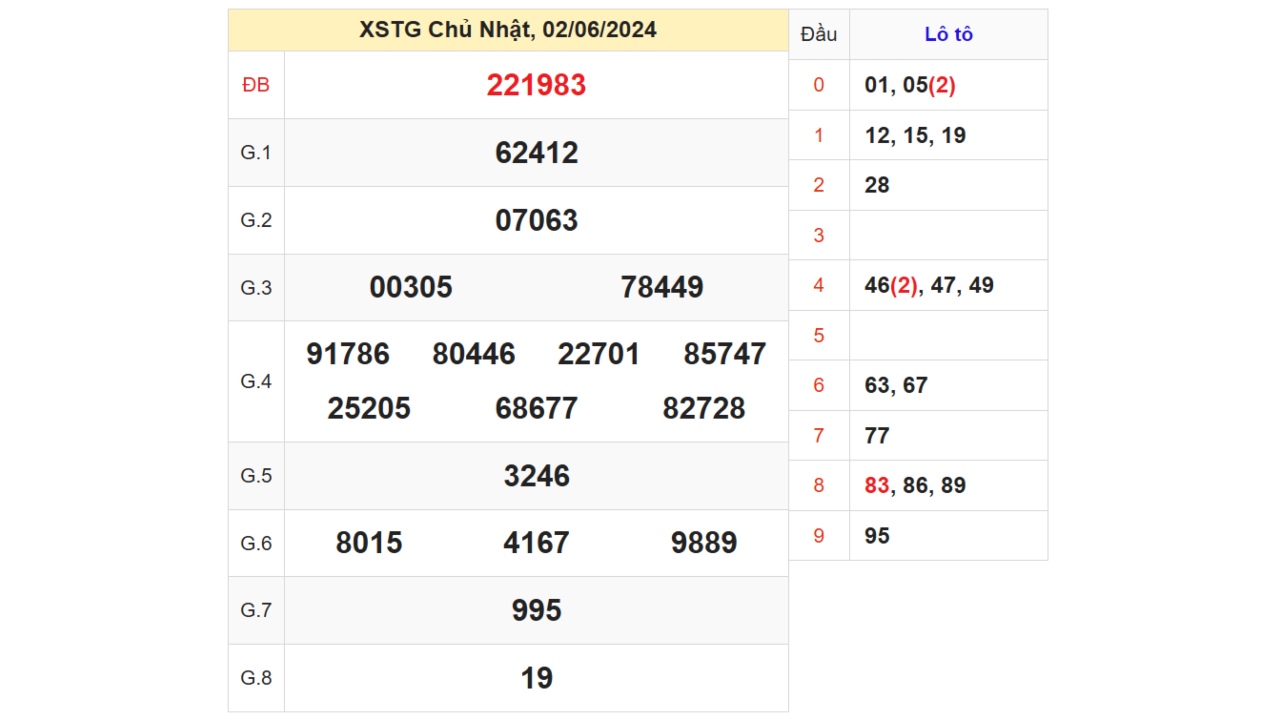
Task: Click the G.6 row label
Action: tap(256, 543)
